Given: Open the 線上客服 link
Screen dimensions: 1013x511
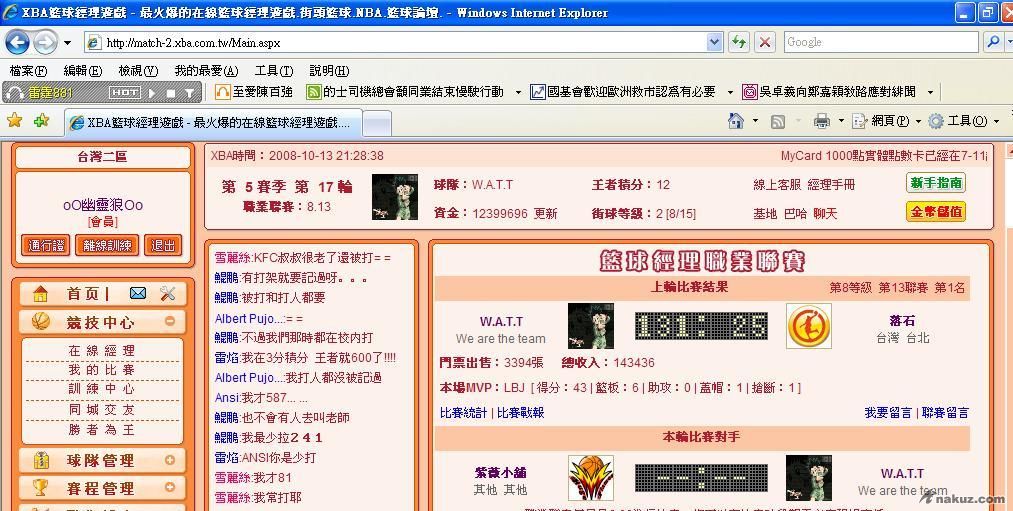Looking at the screenshot, I should (777, 185).
